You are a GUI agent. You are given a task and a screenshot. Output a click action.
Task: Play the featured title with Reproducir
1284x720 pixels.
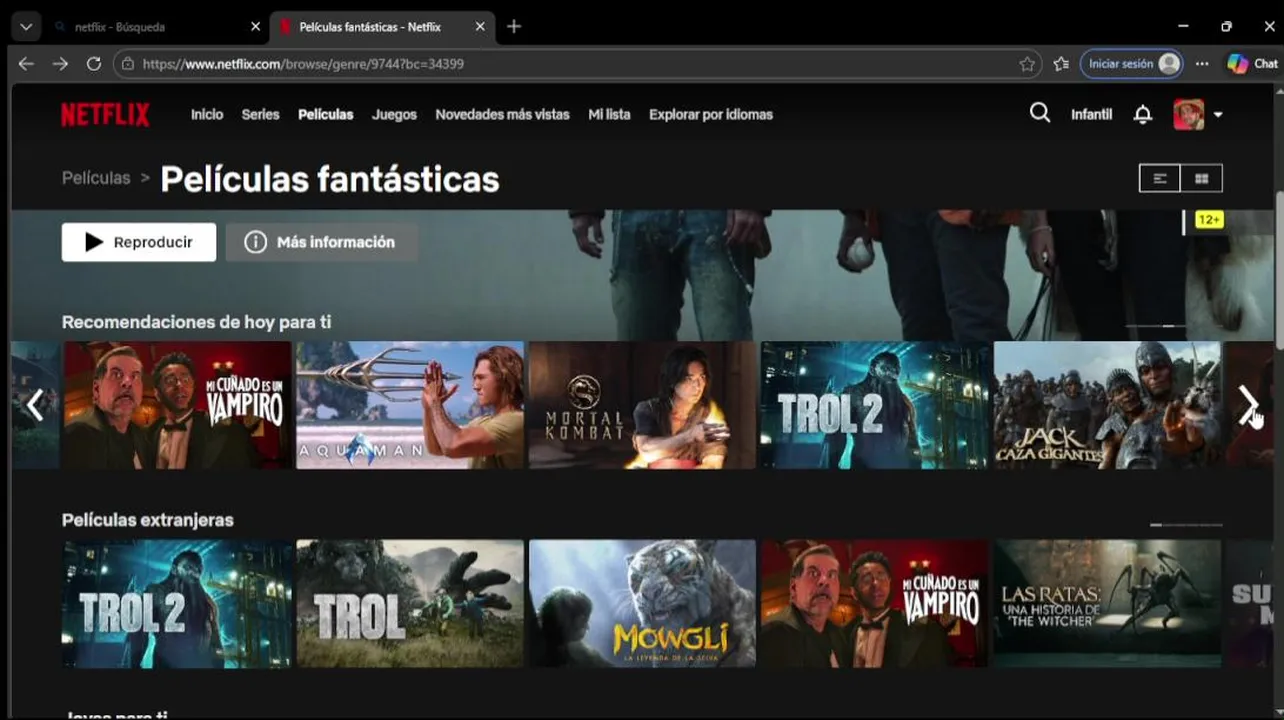(x=139, y=242)
